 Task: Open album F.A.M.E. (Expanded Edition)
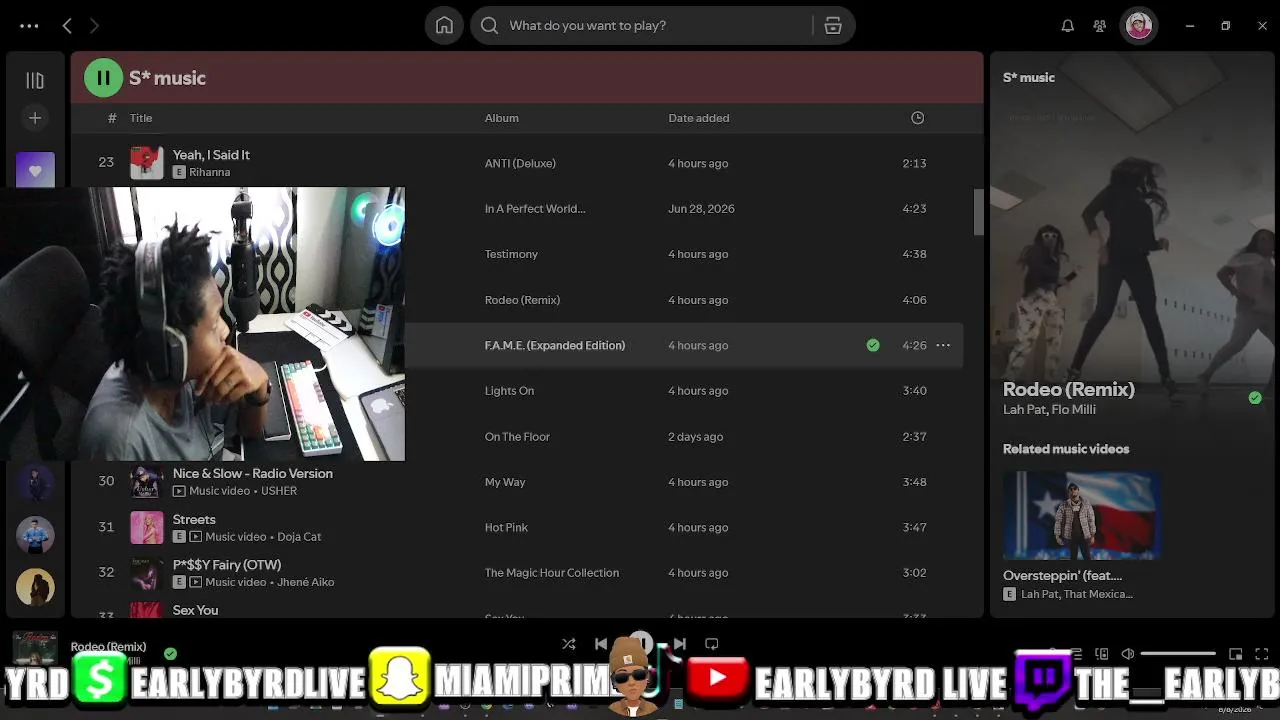pyautogui.click(x=555, y=345)
